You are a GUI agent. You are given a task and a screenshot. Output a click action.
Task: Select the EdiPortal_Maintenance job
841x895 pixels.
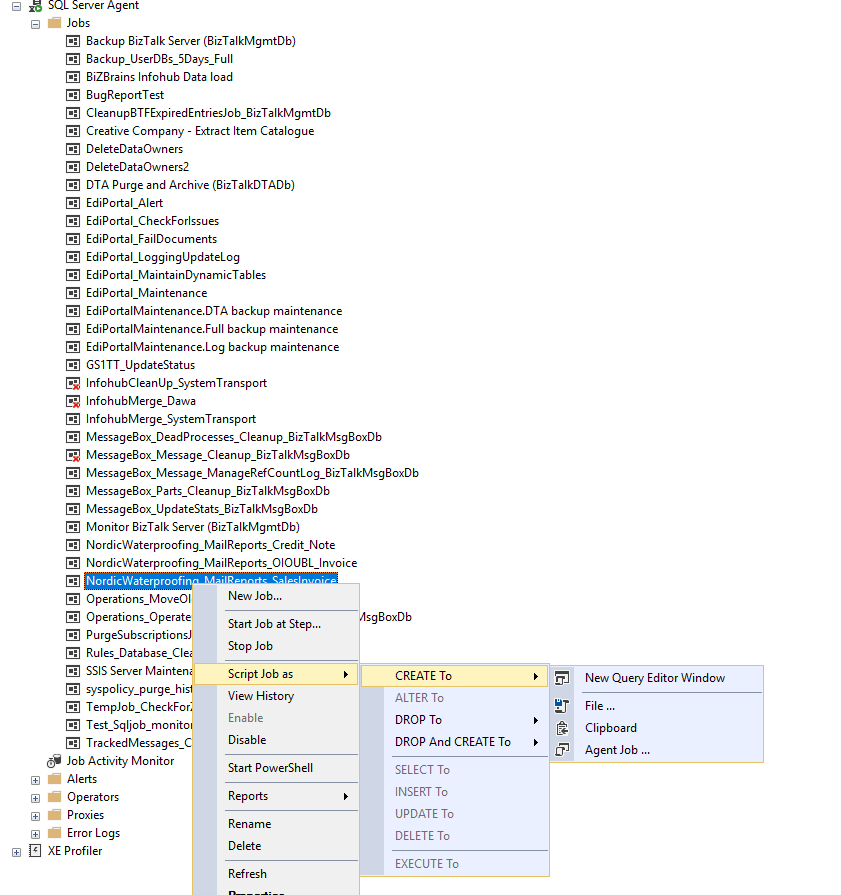pos(146,293)
